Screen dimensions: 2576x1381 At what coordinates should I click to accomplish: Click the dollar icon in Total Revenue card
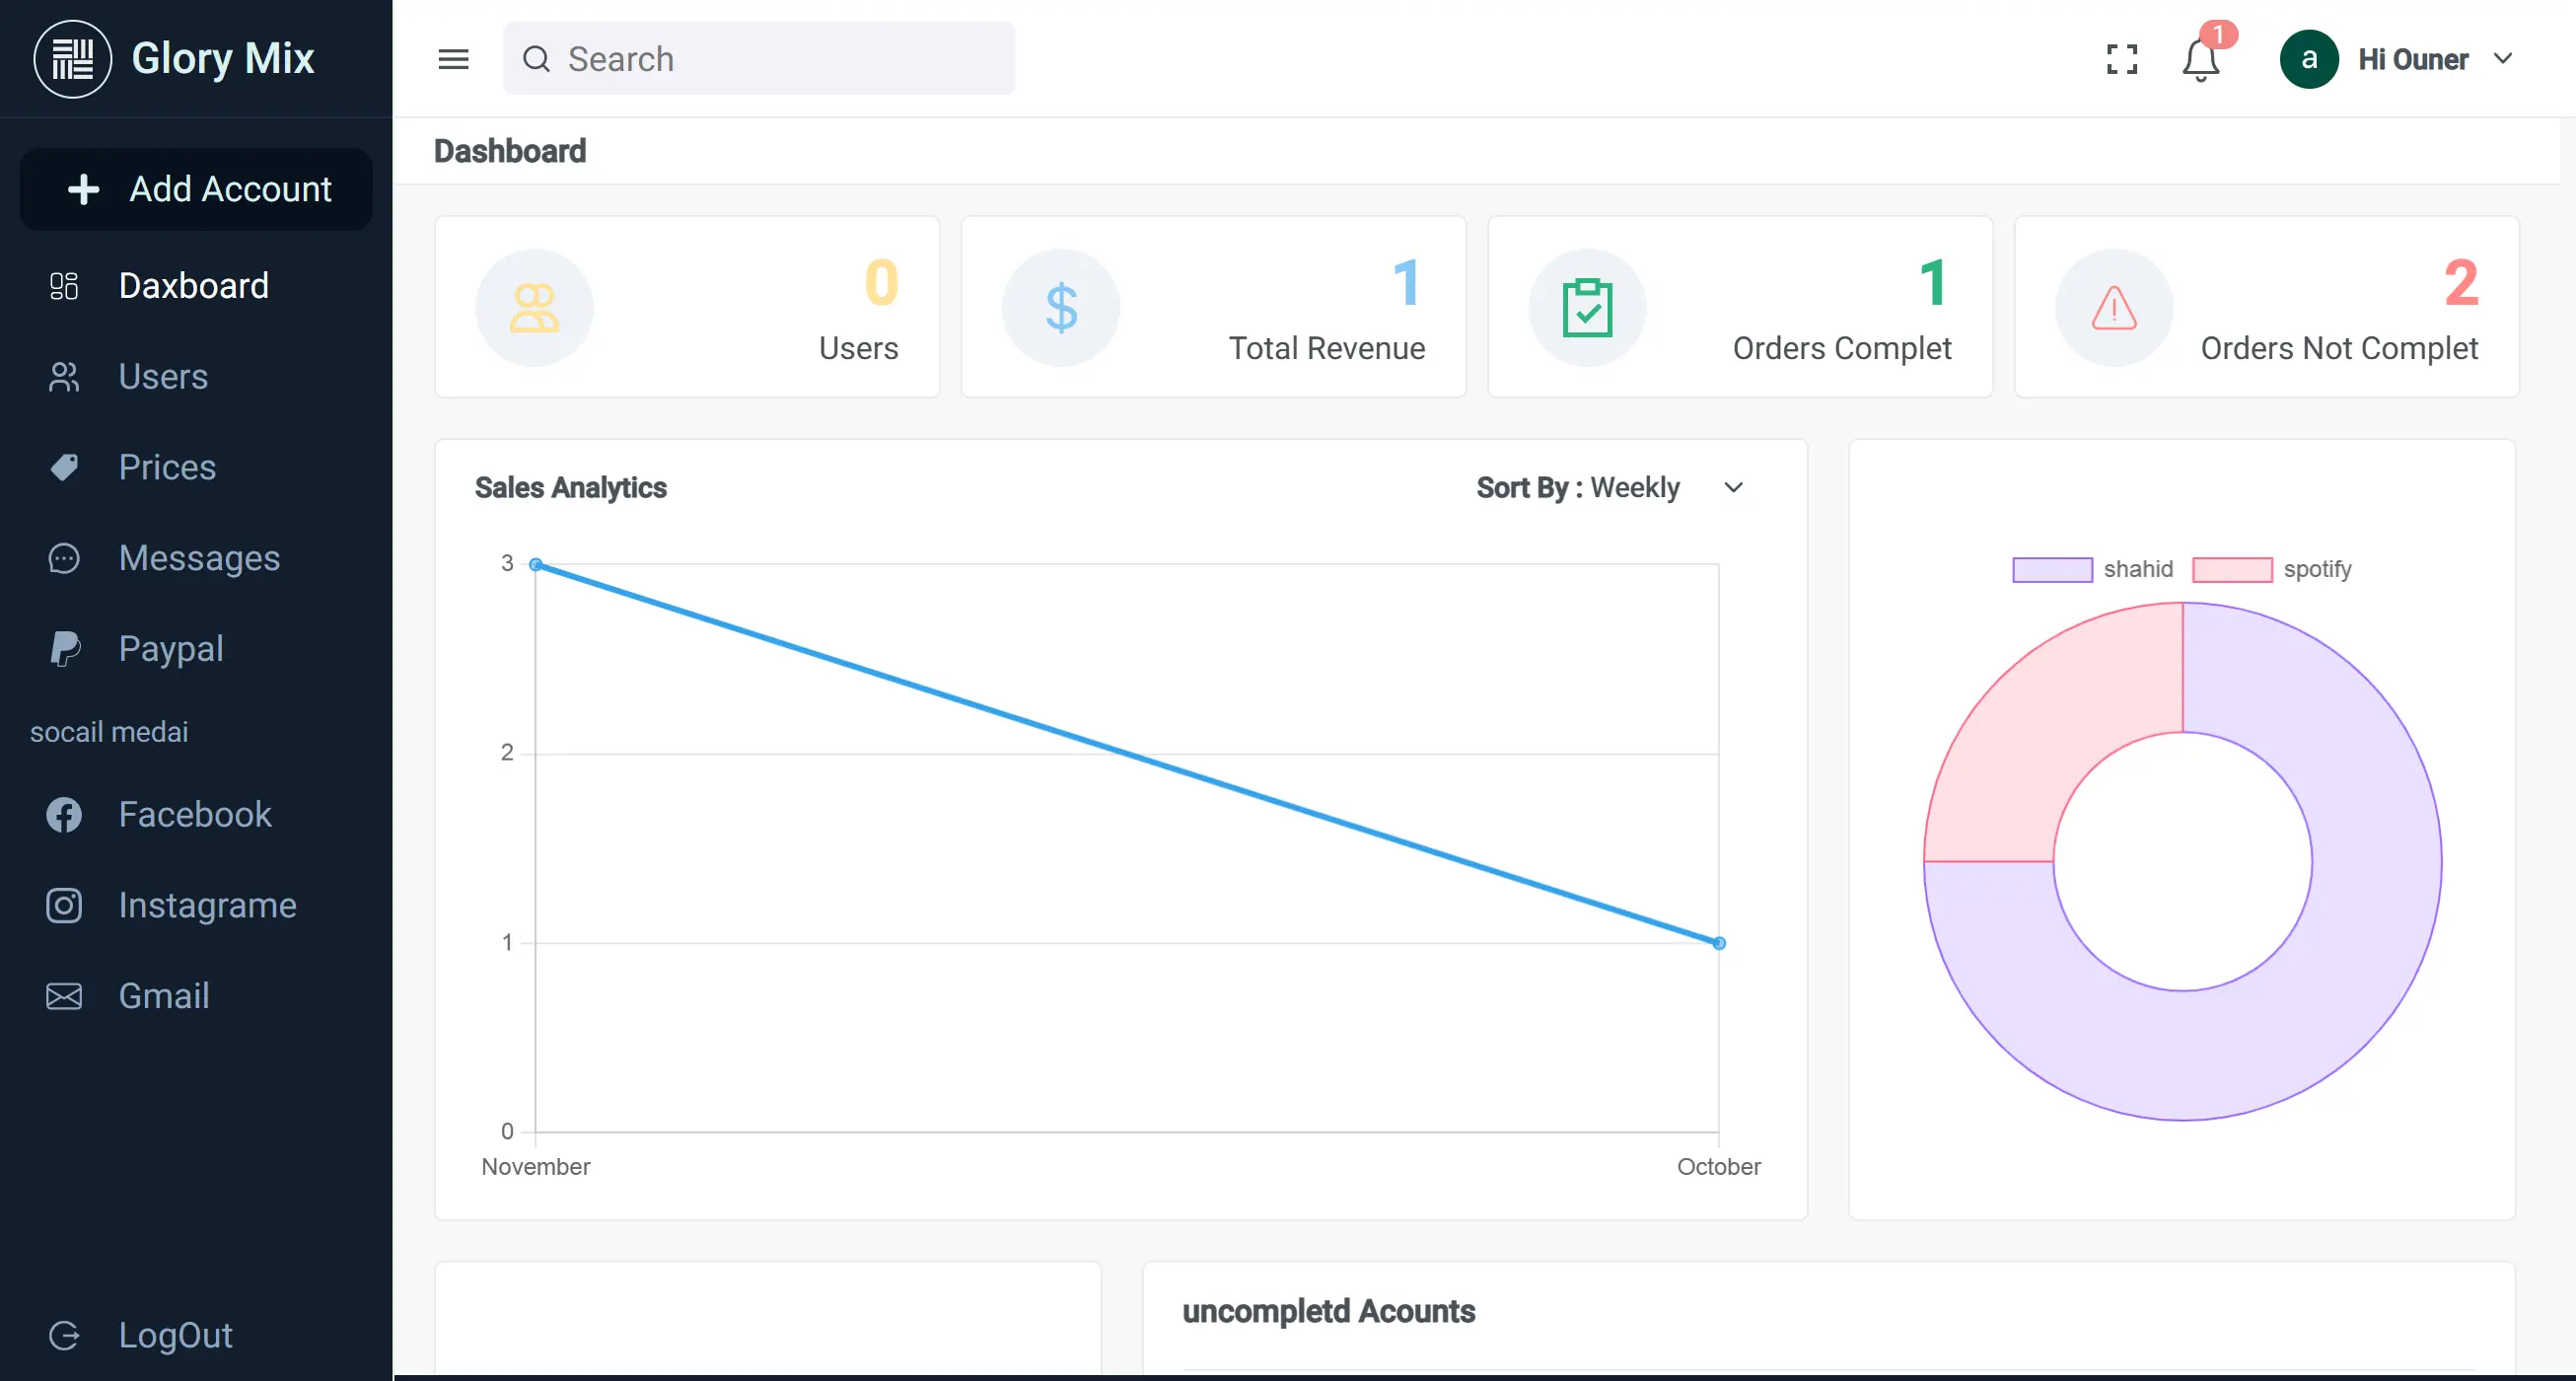tap(1061, 308)
